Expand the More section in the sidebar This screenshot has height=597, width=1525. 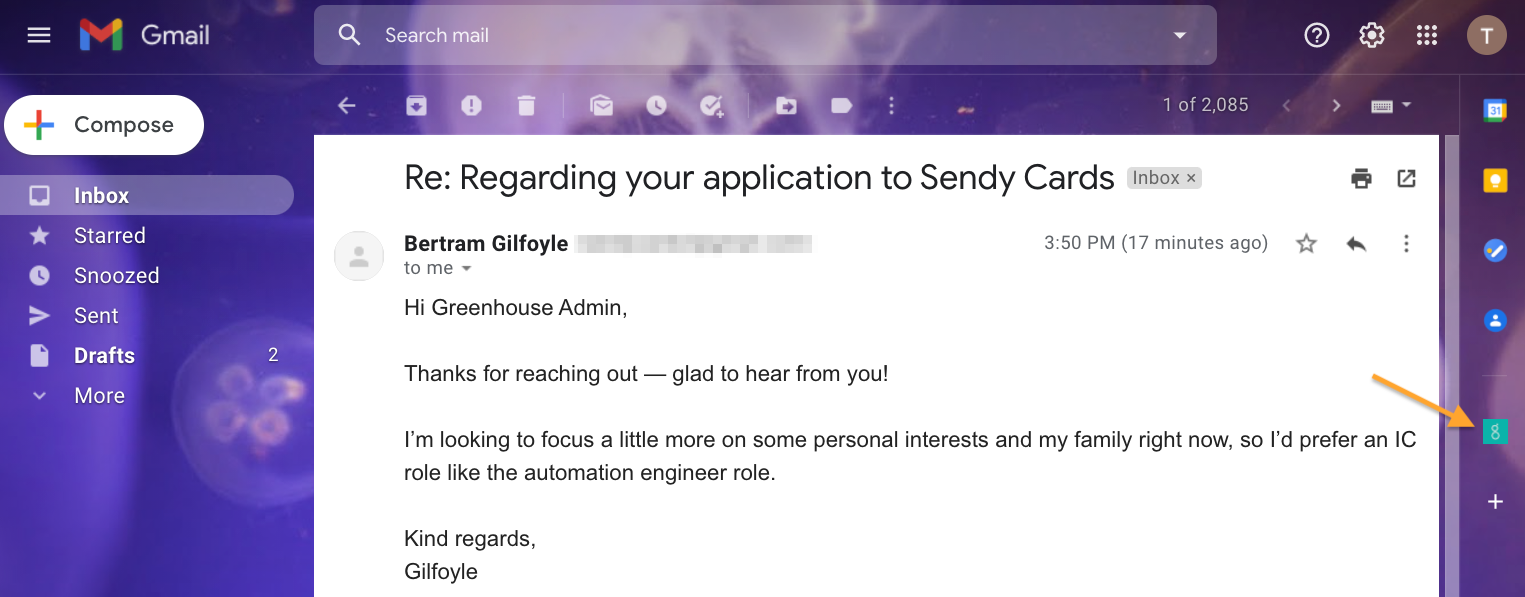point(99,396)
